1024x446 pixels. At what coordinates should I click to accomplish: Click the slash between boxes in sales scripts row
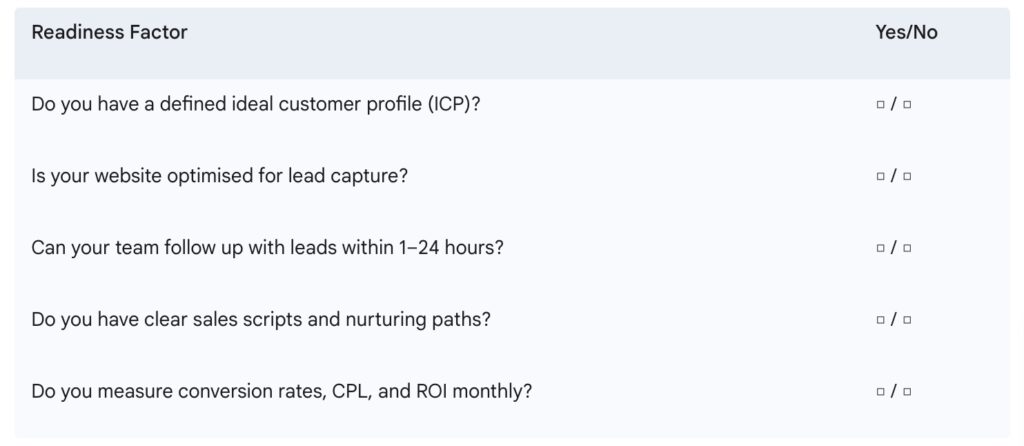(x=894, y=320)
